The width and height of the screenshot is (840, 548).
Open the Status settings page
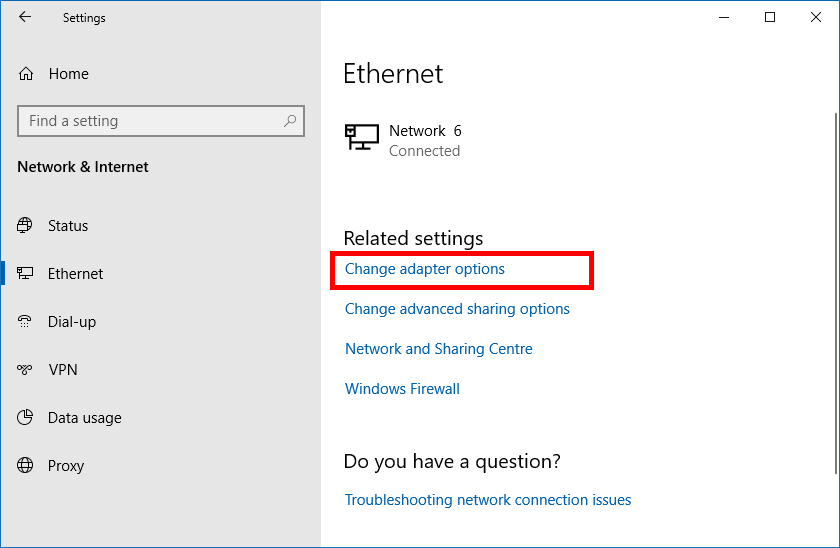[68, 226]
